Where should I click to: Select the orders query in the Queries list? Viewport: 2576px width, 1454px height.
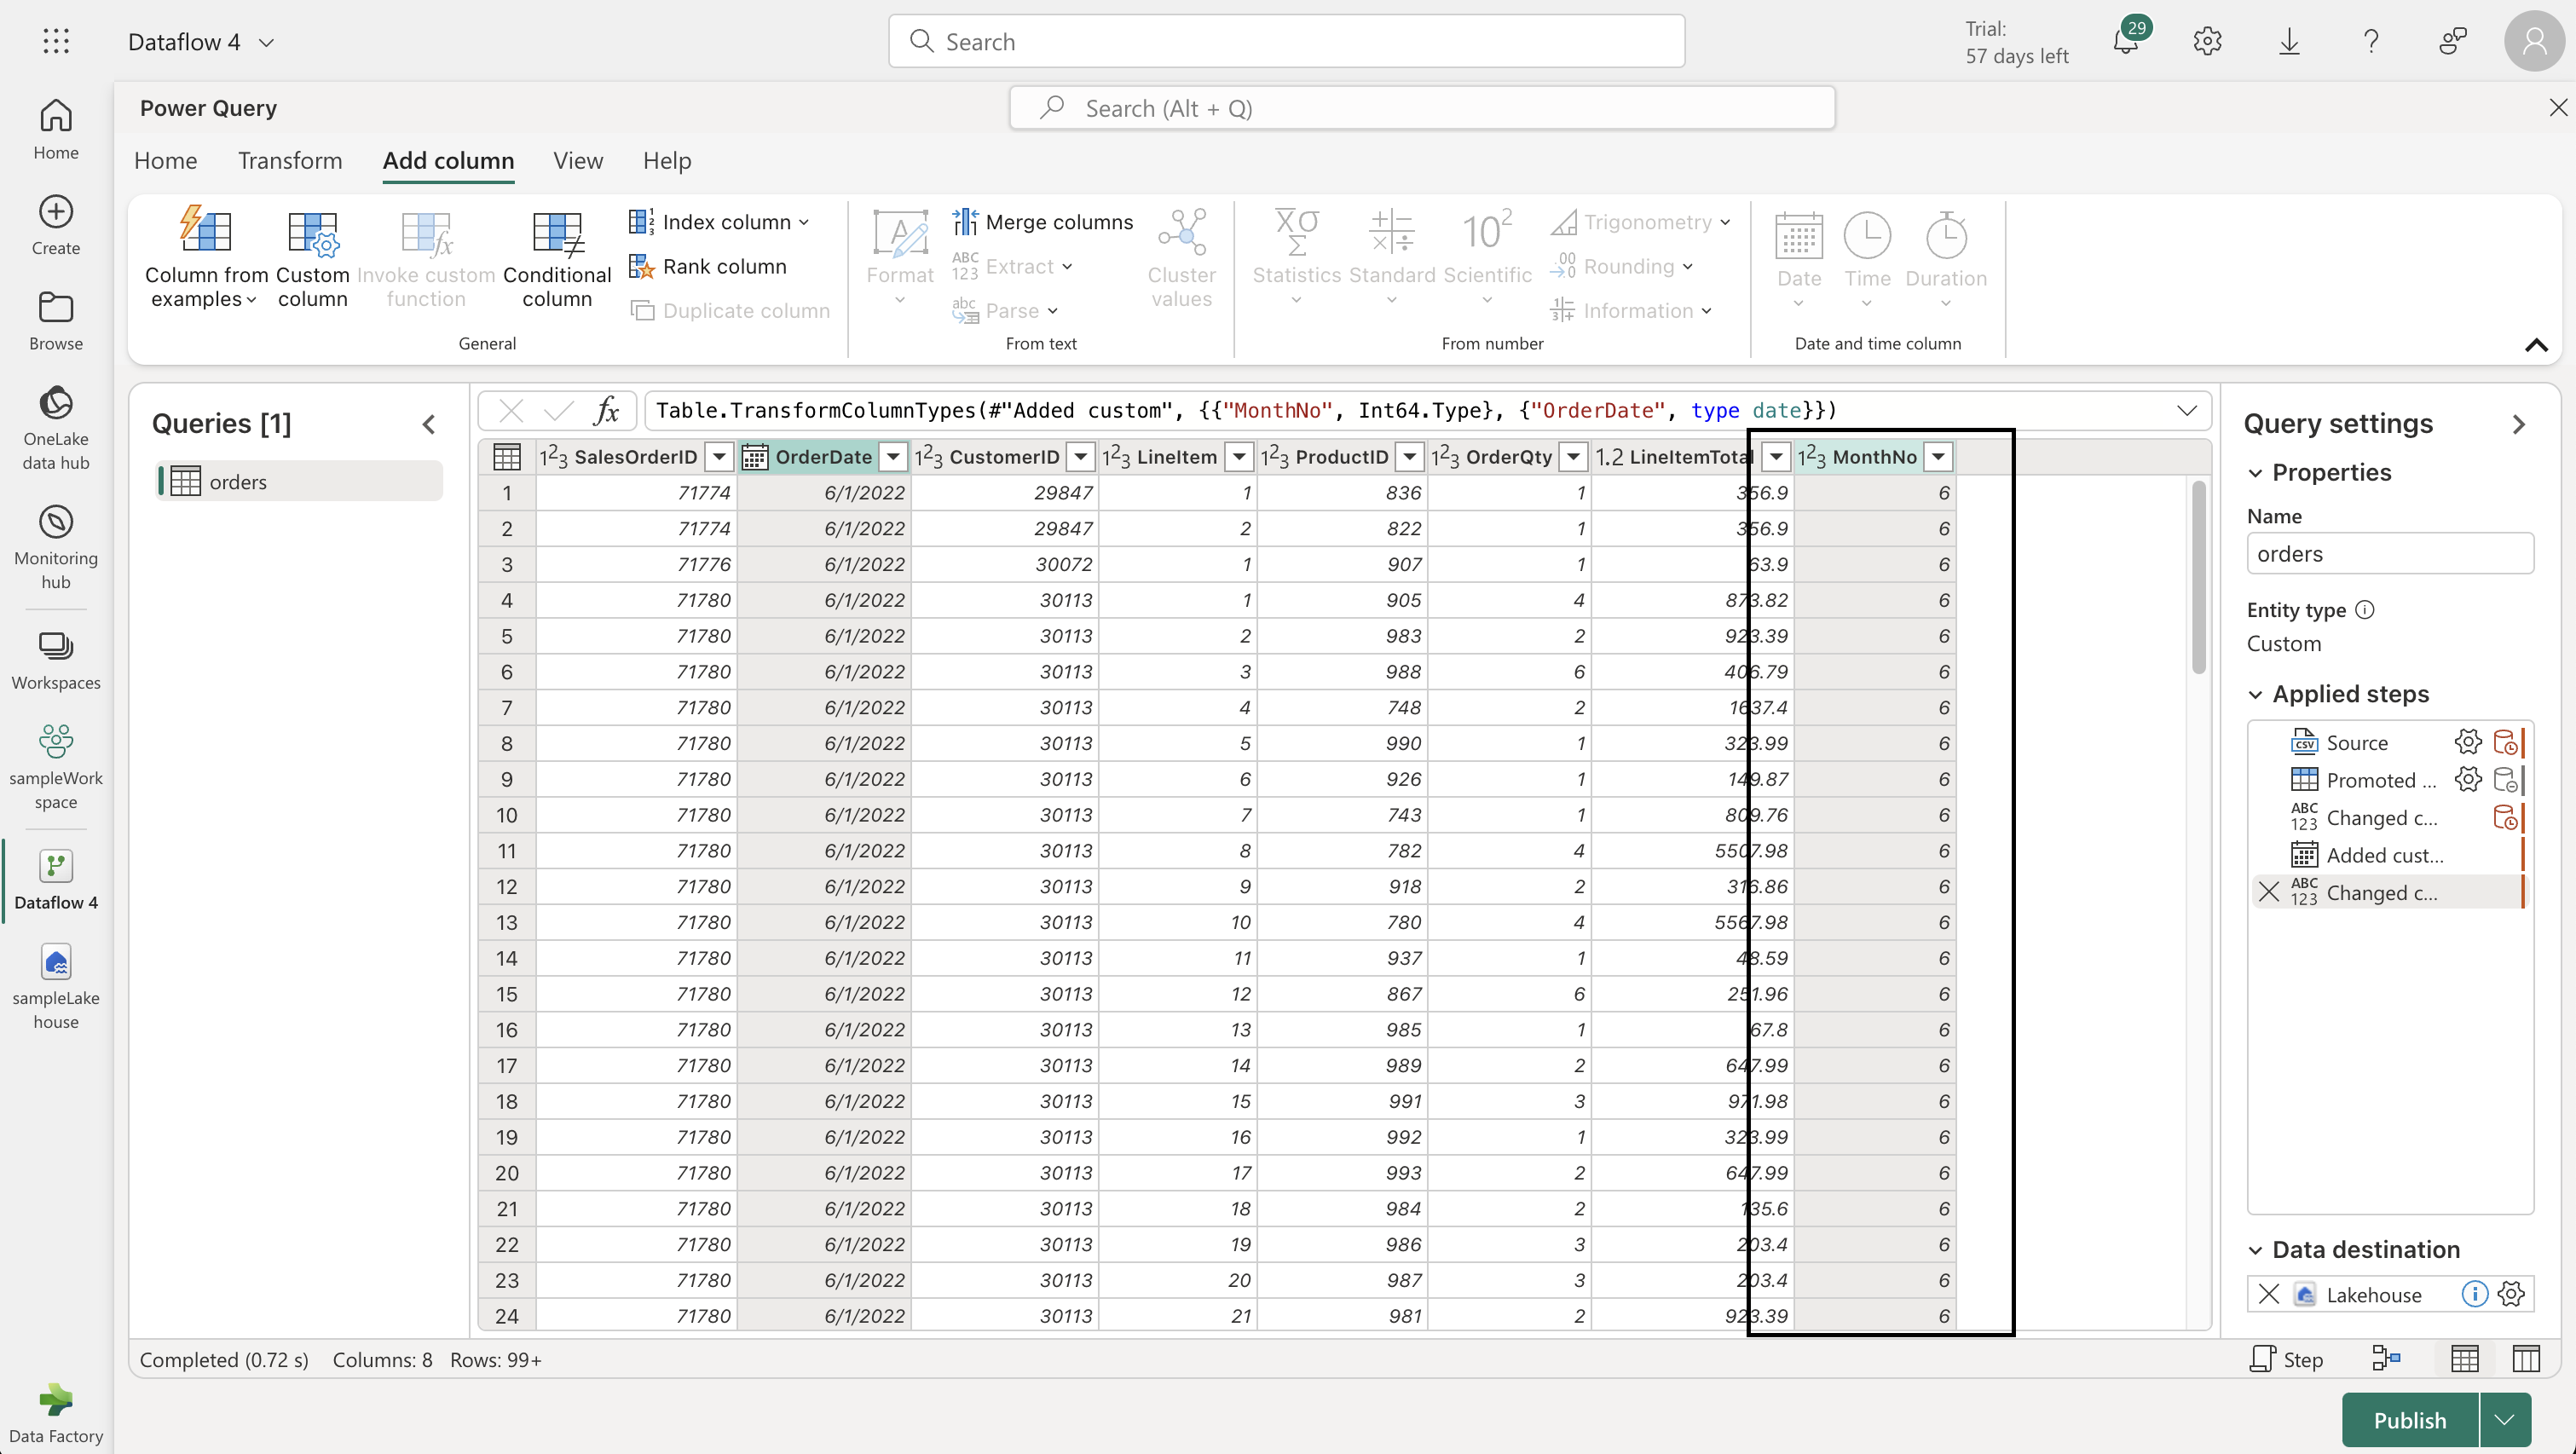click(x=300, y=481)
